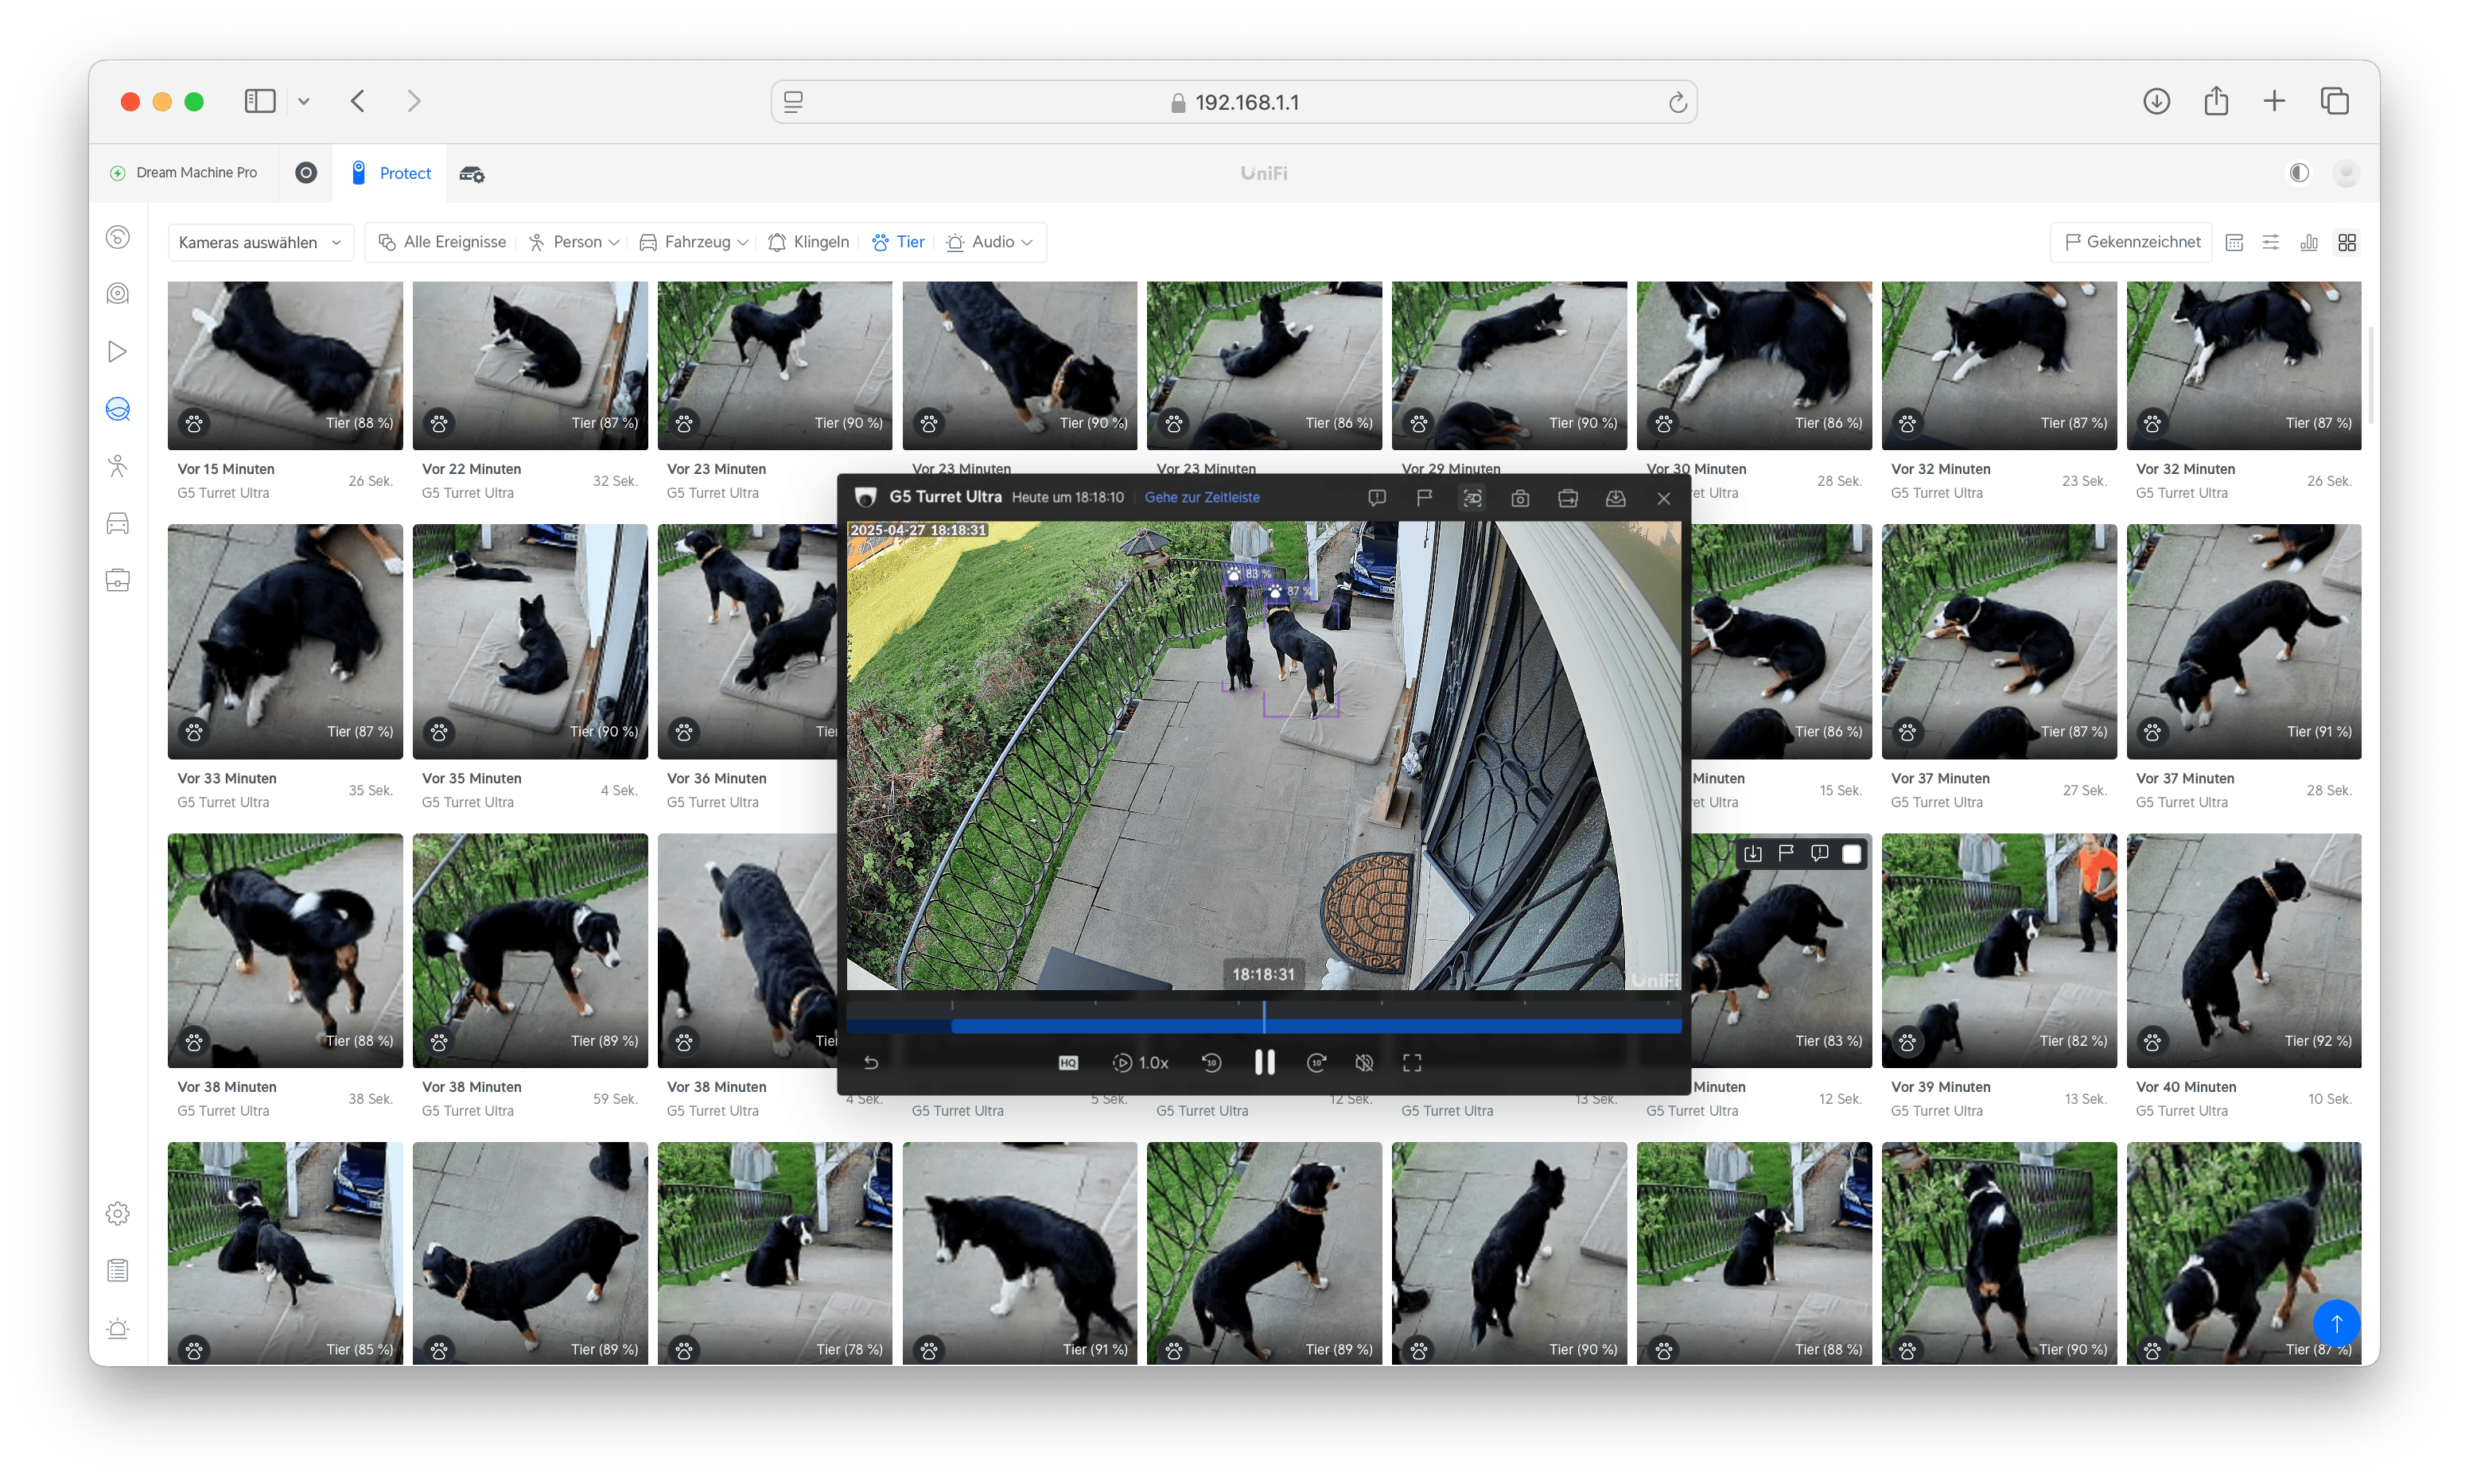Click the Gekennzeichnet button

[x=2132, y=242]
